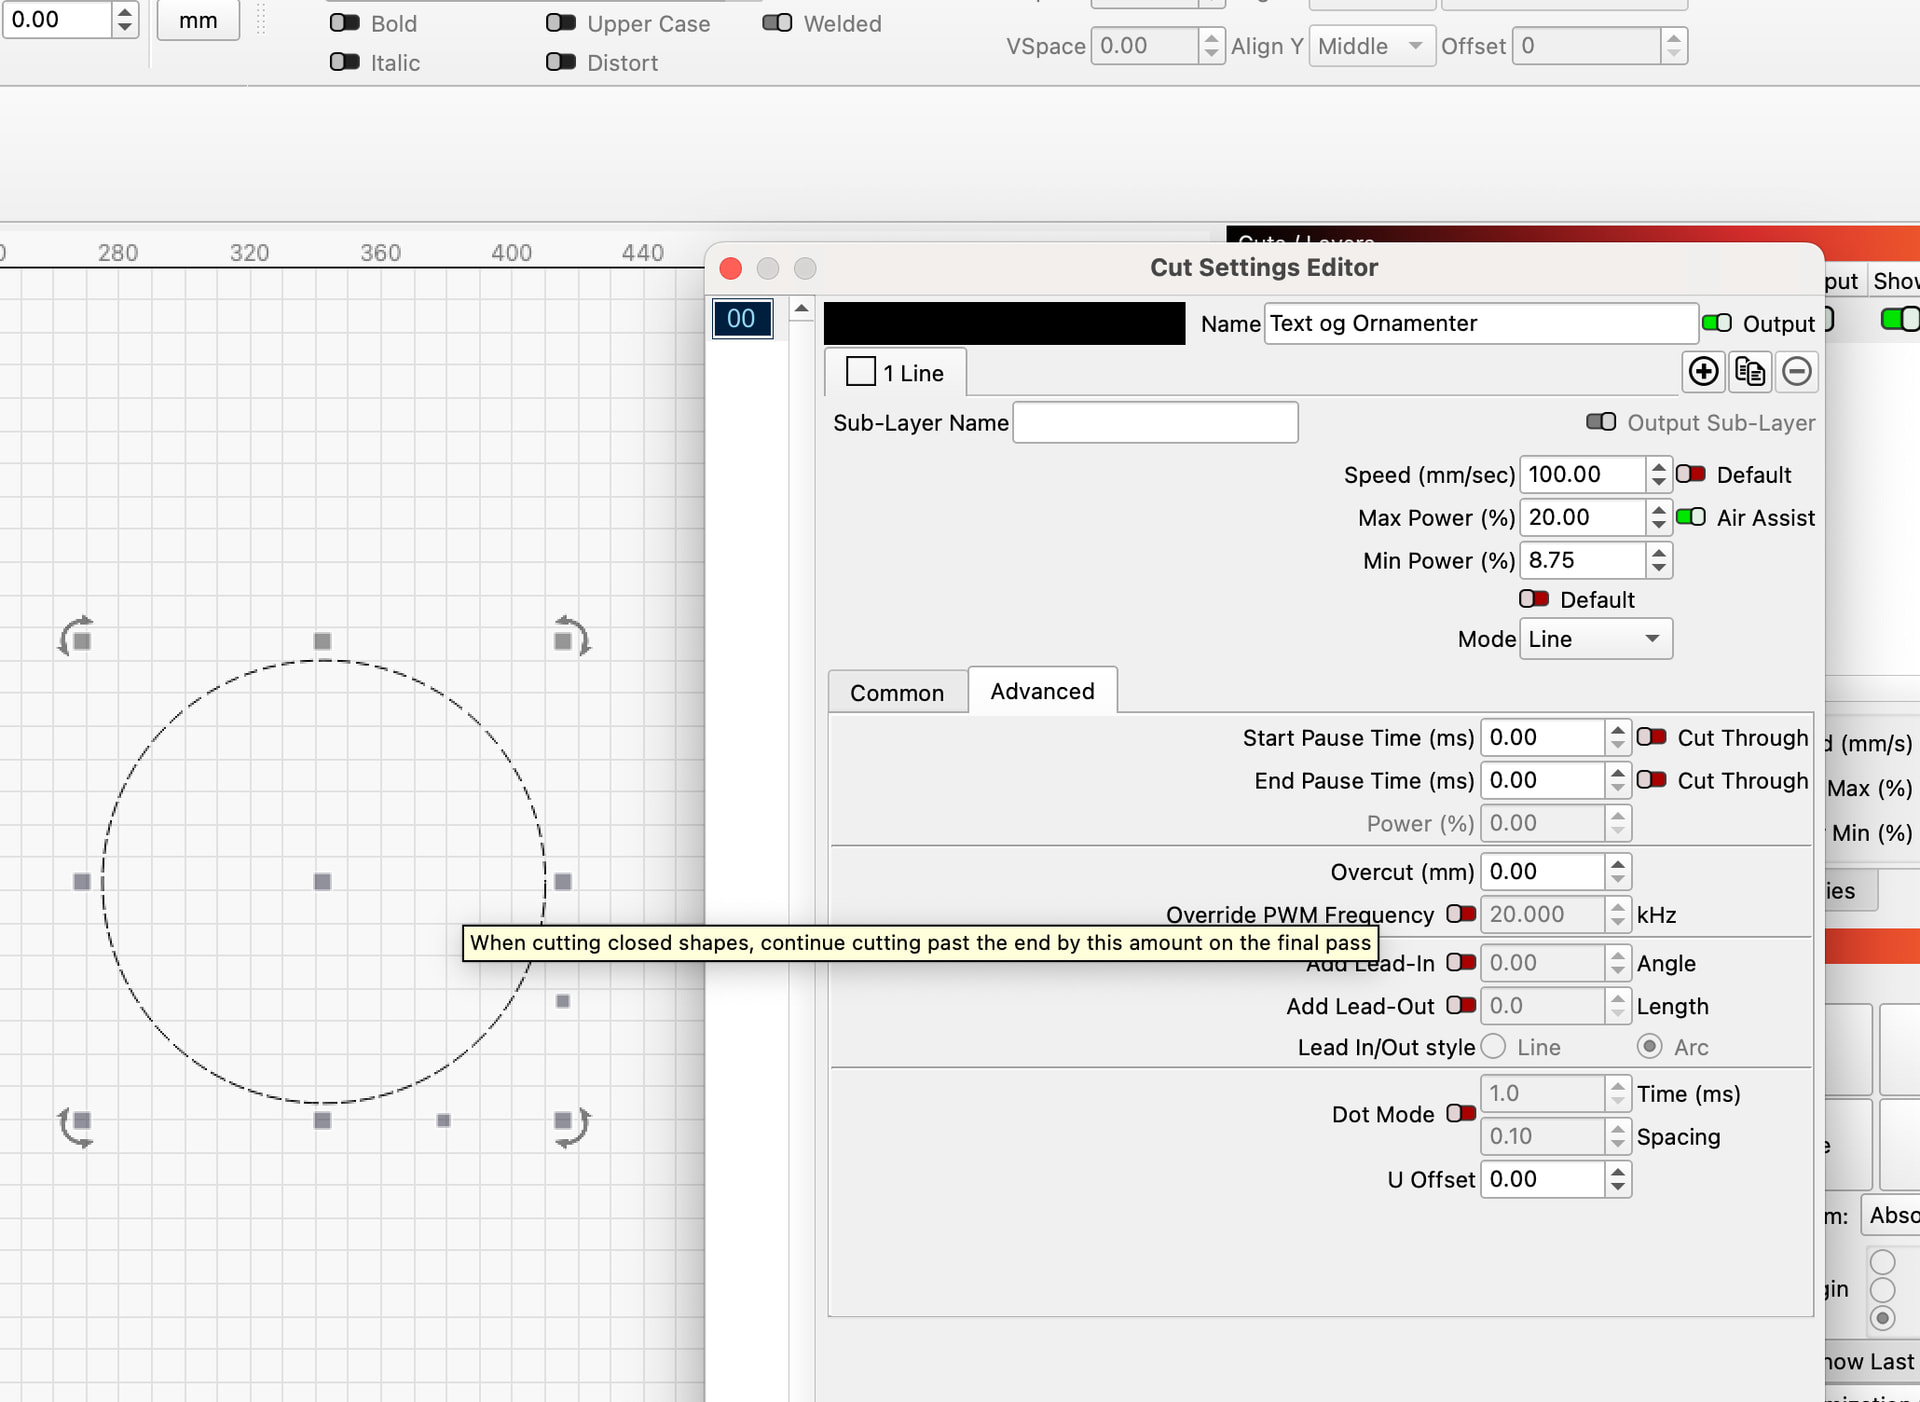Open the Align Y Middle dropdown
Viewport: 1920px width, 1402px height.
1371,46
